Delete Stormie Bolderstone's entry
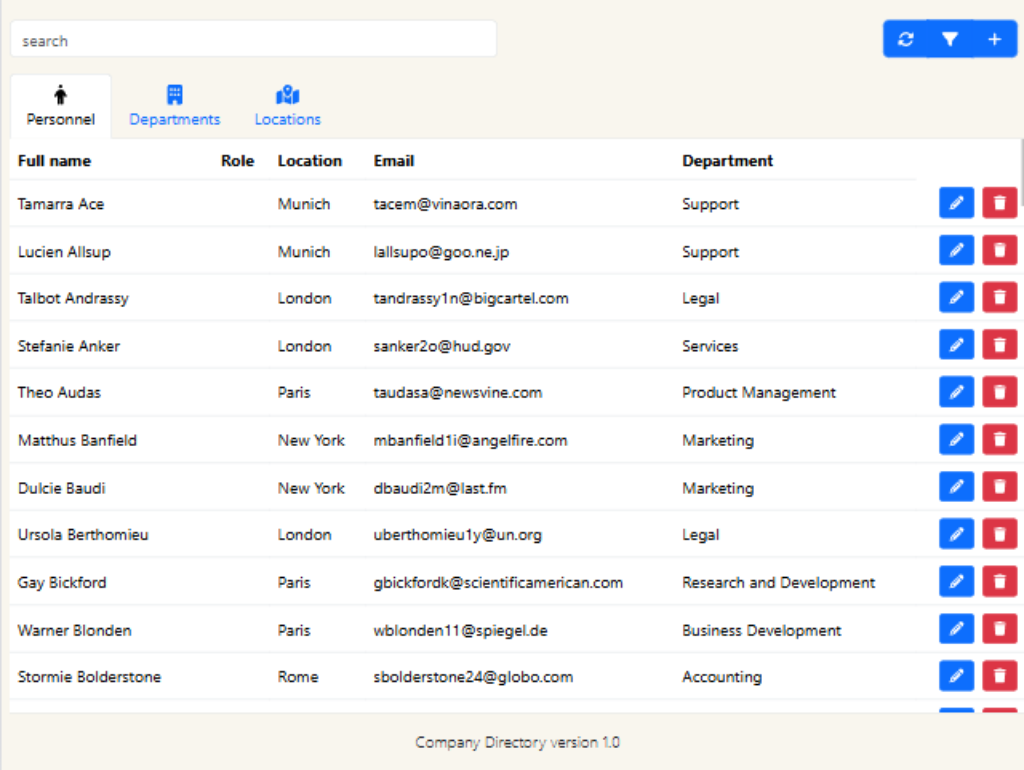 point(999,676)
